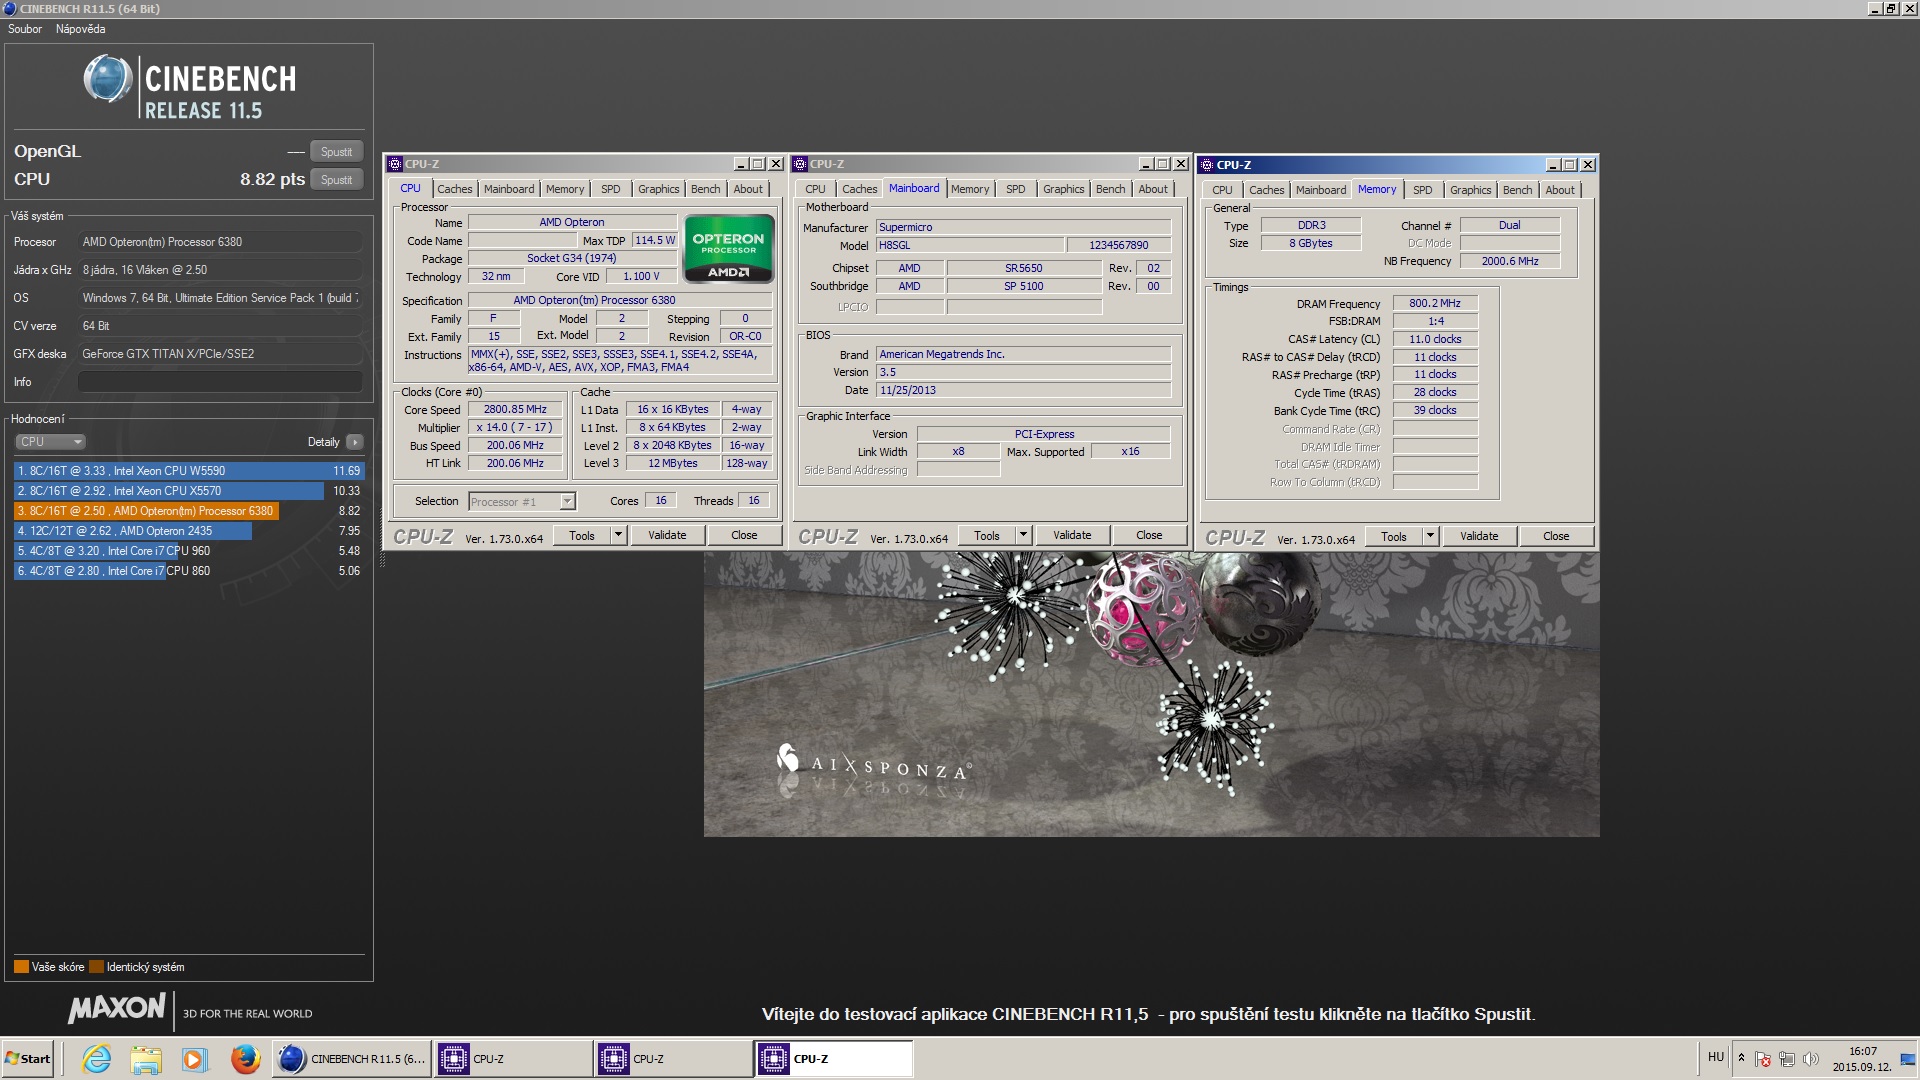Open Tools dropdown arrow in Mainboard CPU-Z window

pos(1023,535)
